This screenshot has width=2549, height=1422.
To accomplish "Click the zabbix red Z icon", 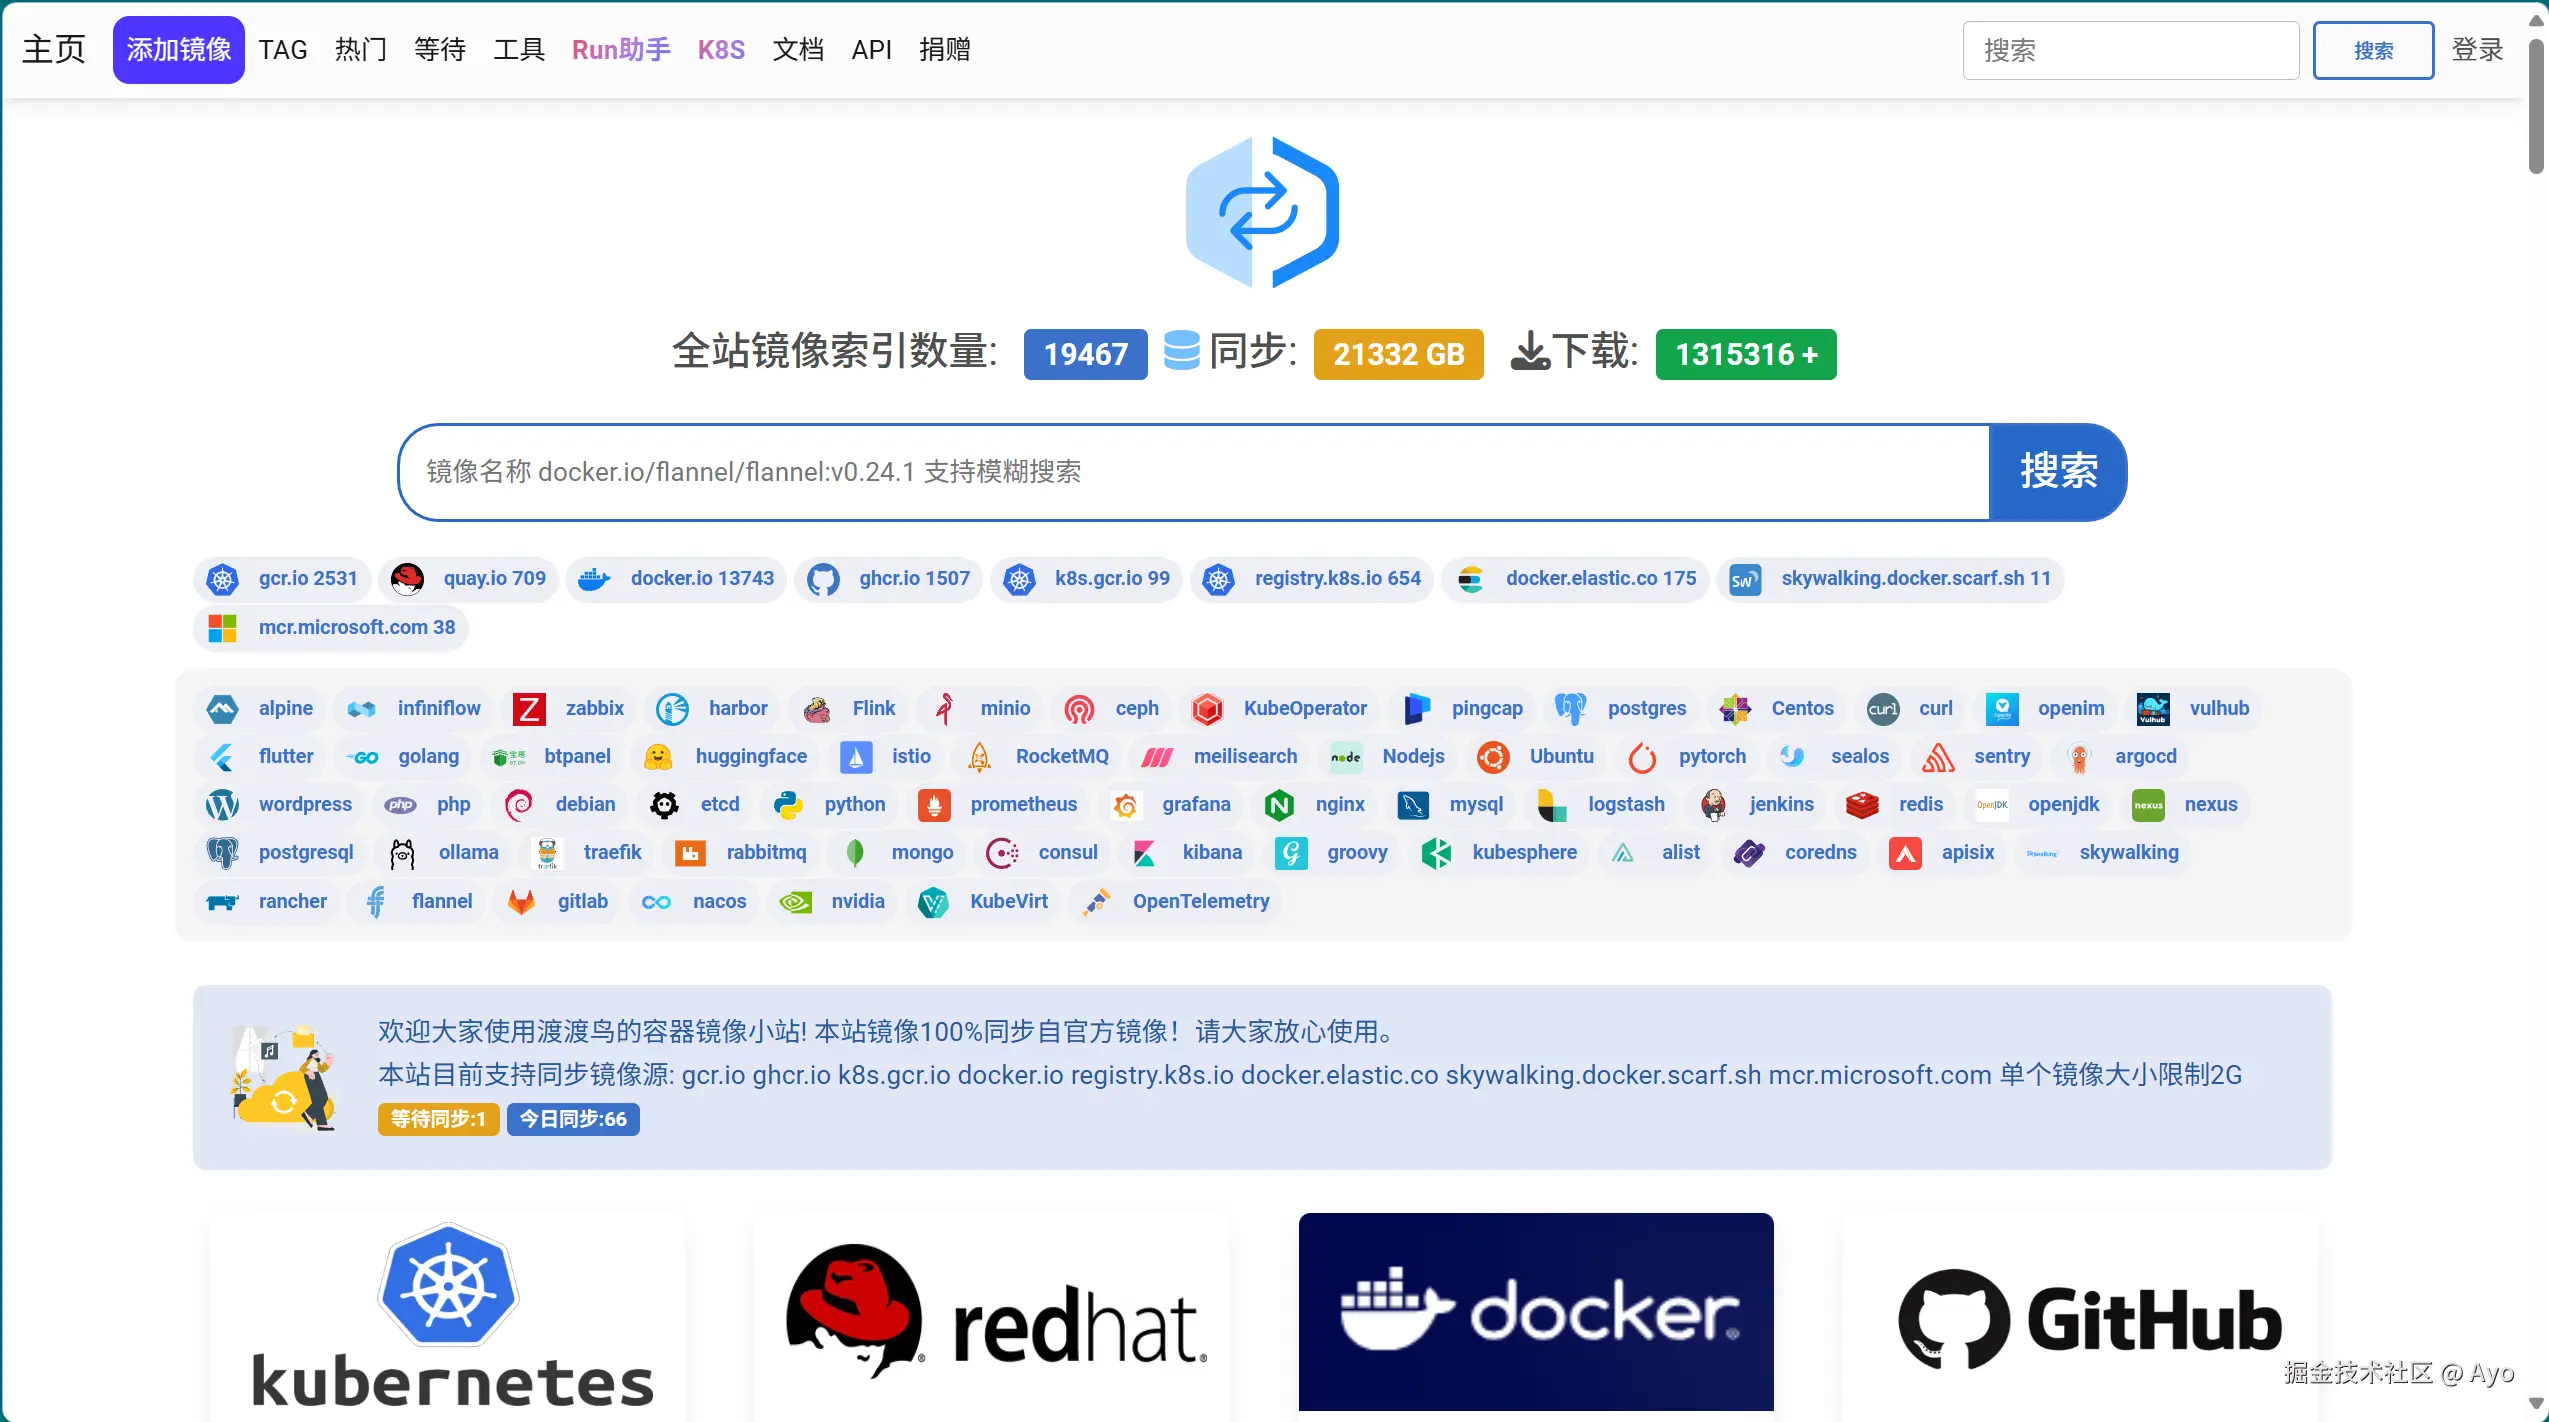I will [x=529, y=709].
